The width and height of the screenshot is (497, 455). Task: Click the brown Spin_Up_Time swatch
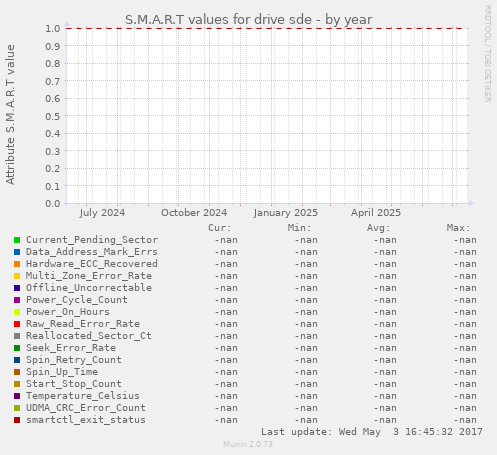(17, 372)
